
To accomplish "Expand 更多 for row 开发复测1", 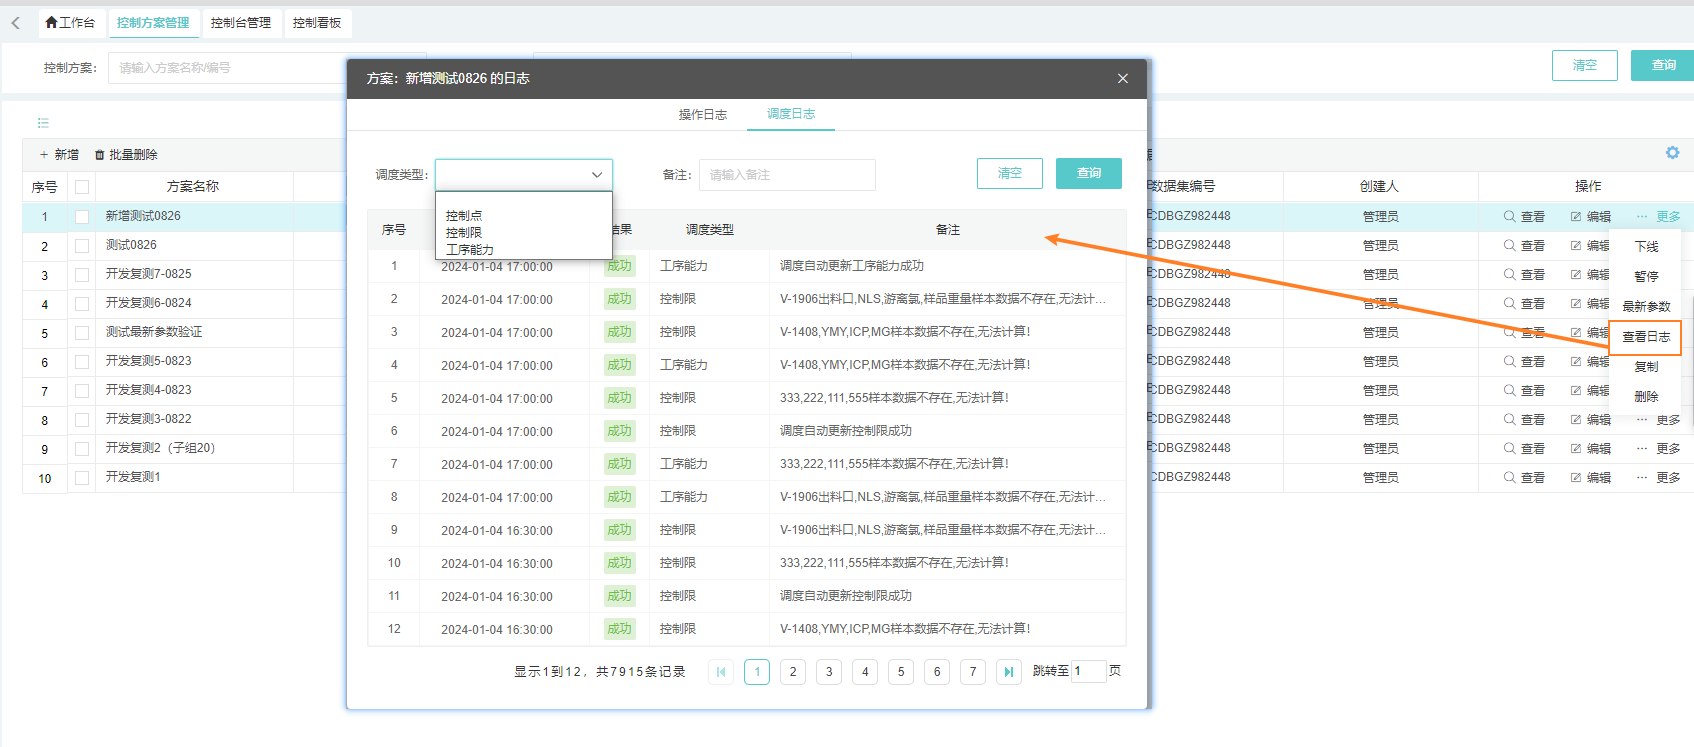I will point(1658,477).
